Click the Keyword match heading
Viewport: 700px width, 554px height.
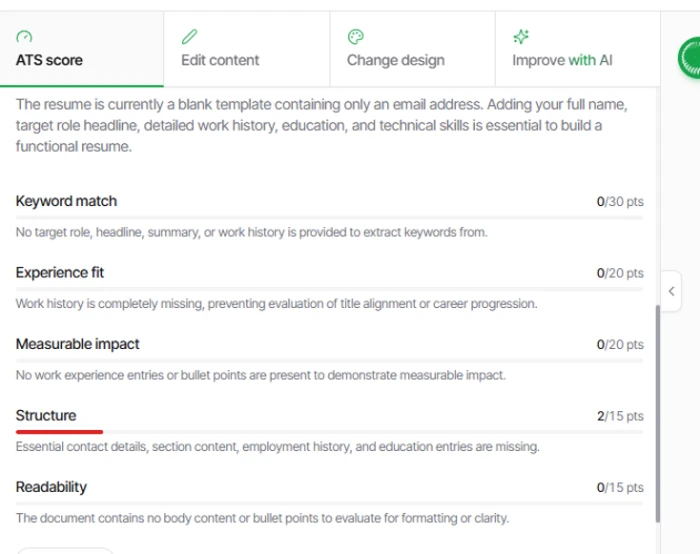click(66, 201)
